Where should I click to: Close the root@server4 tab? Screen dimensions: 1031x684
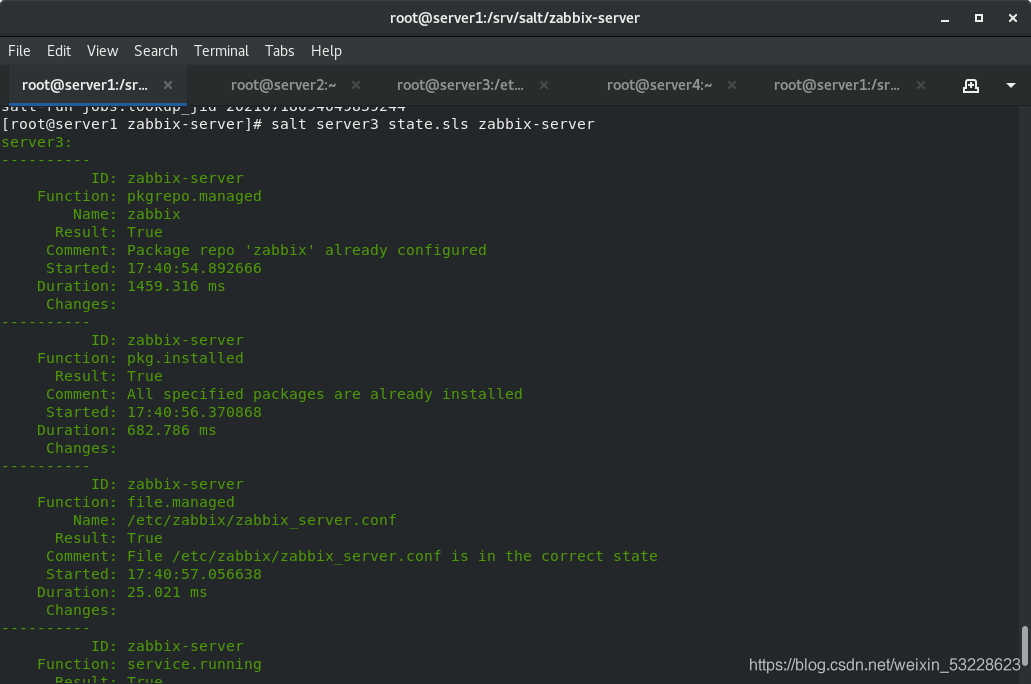[732, 85]
